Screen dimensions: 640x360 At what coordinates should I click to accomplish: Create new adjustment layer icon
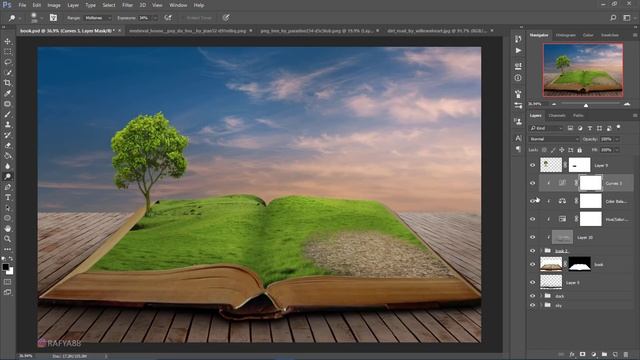click(x=593, y=354)
